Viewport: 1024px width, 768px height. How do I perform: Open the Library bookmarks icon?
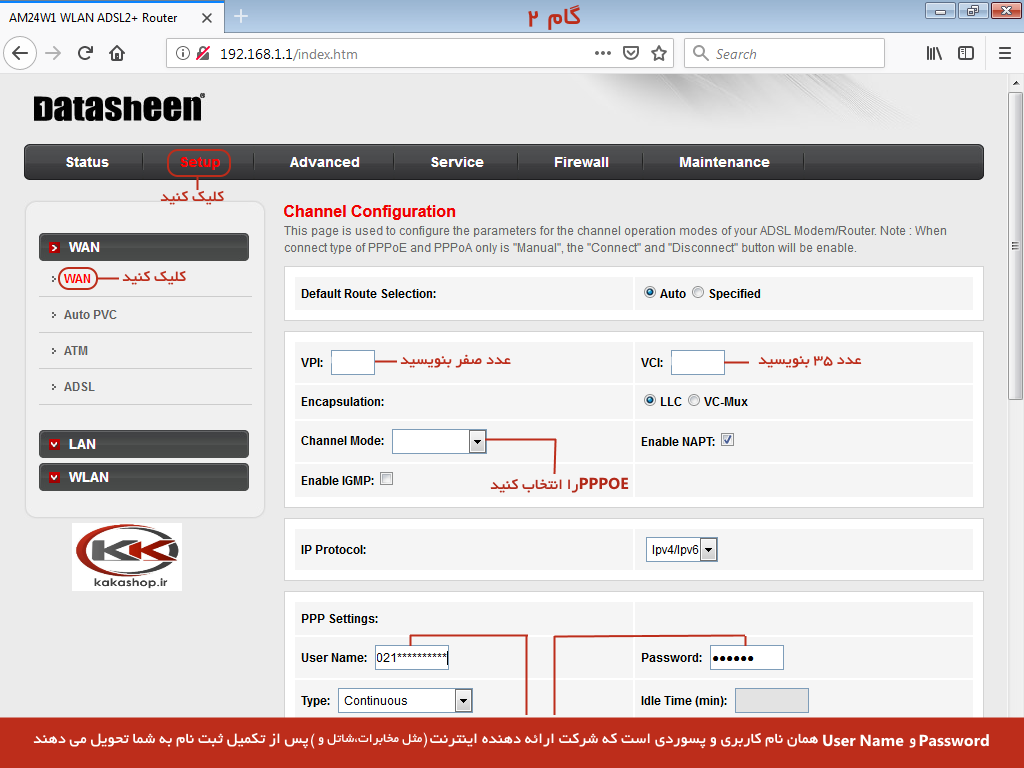pos(934,53)
